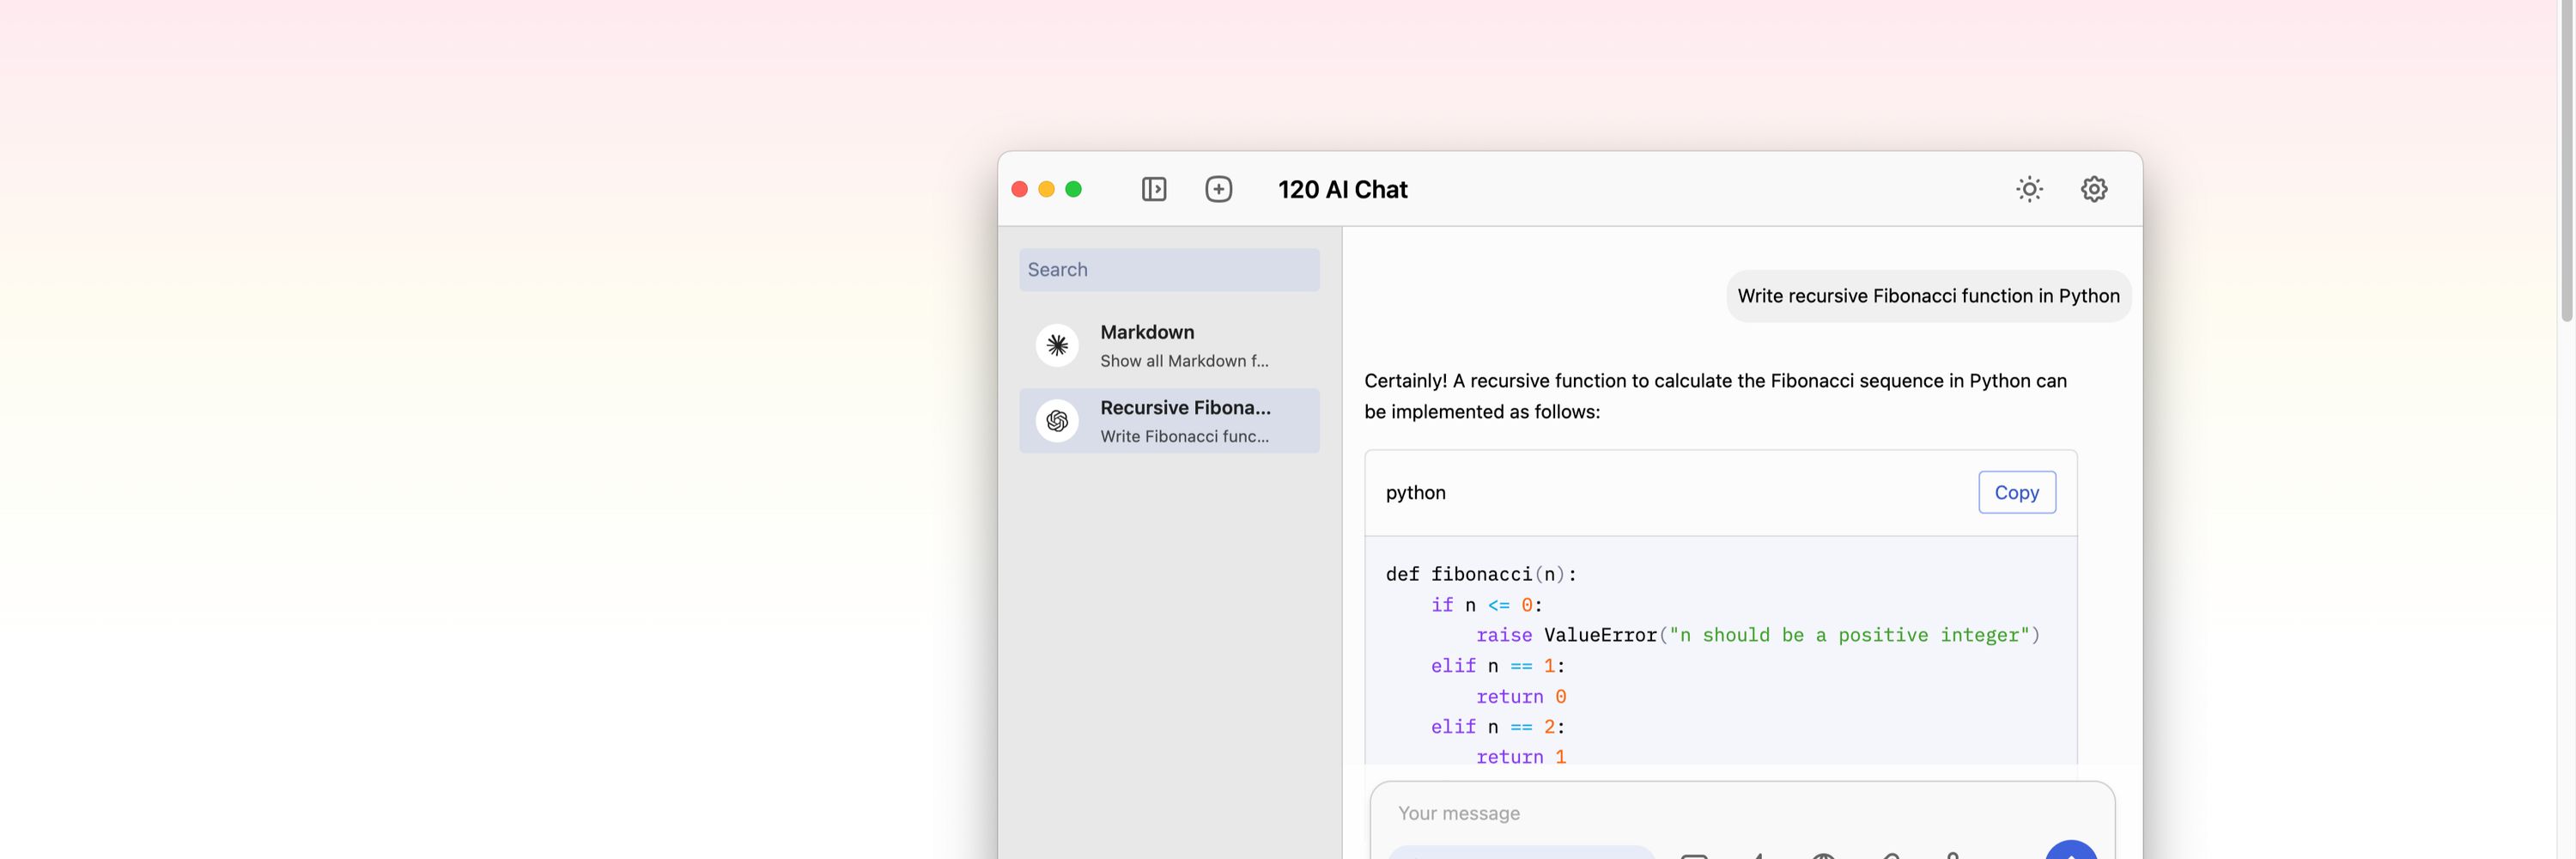Viewport: 2576px width, 859px height.
Task: Click 'Write Fibonacci func...' preview text
Action: (x=1184, y=436)
